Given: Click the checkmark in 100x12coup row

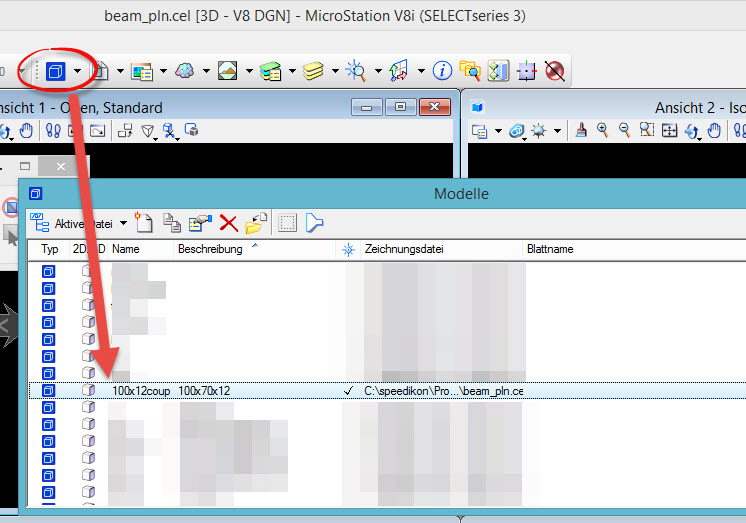Looking at the screenshot, I should pos(348,391).
